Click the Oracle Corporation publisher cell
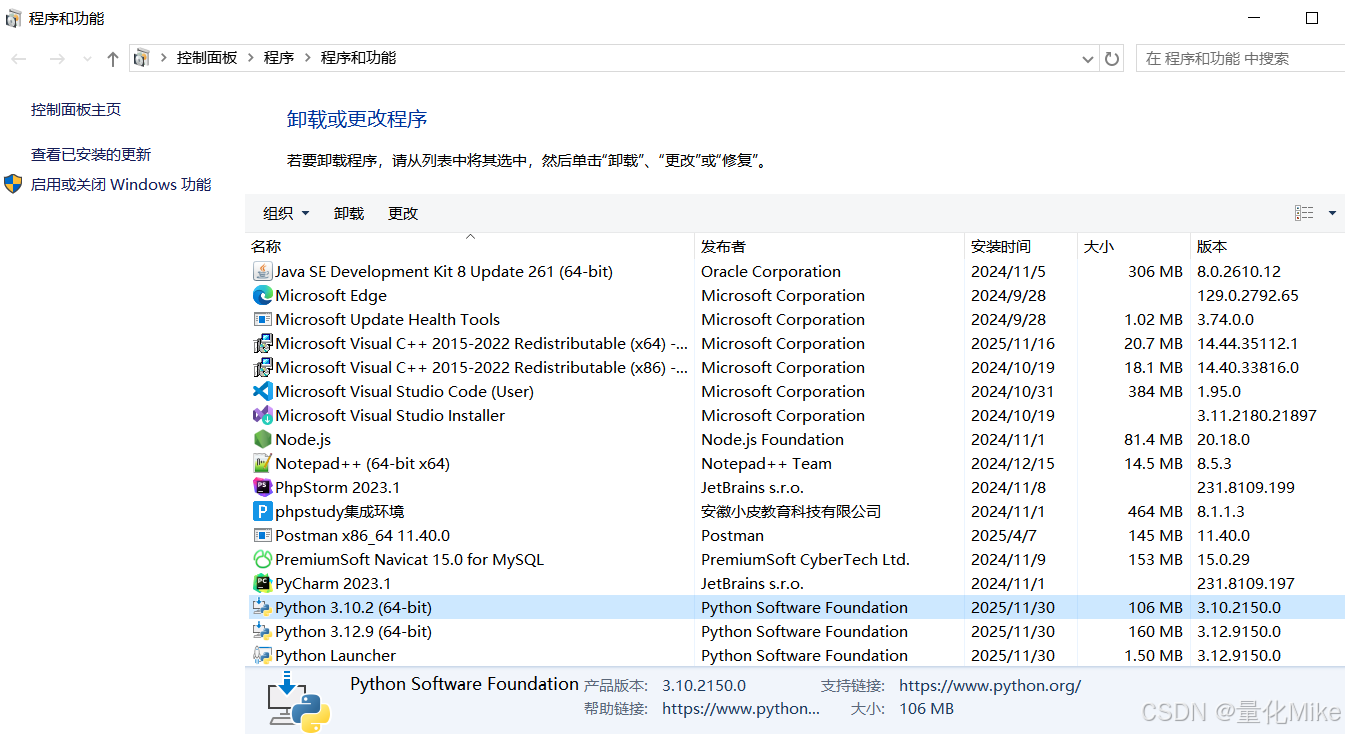This screenshot has width=1345, height=734. click(771, 271)
